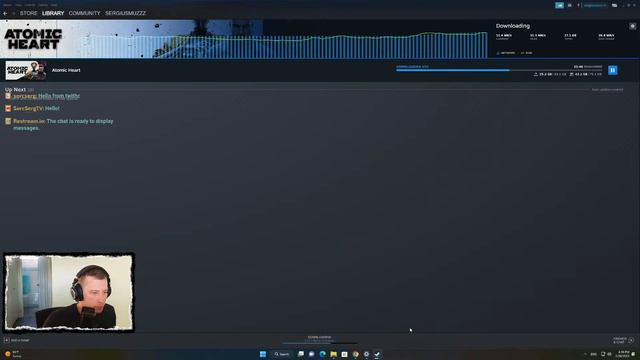Screen dimensions: 640x360
Task: Open the Friends menu in the menu bar
Action: coord(29,5)
